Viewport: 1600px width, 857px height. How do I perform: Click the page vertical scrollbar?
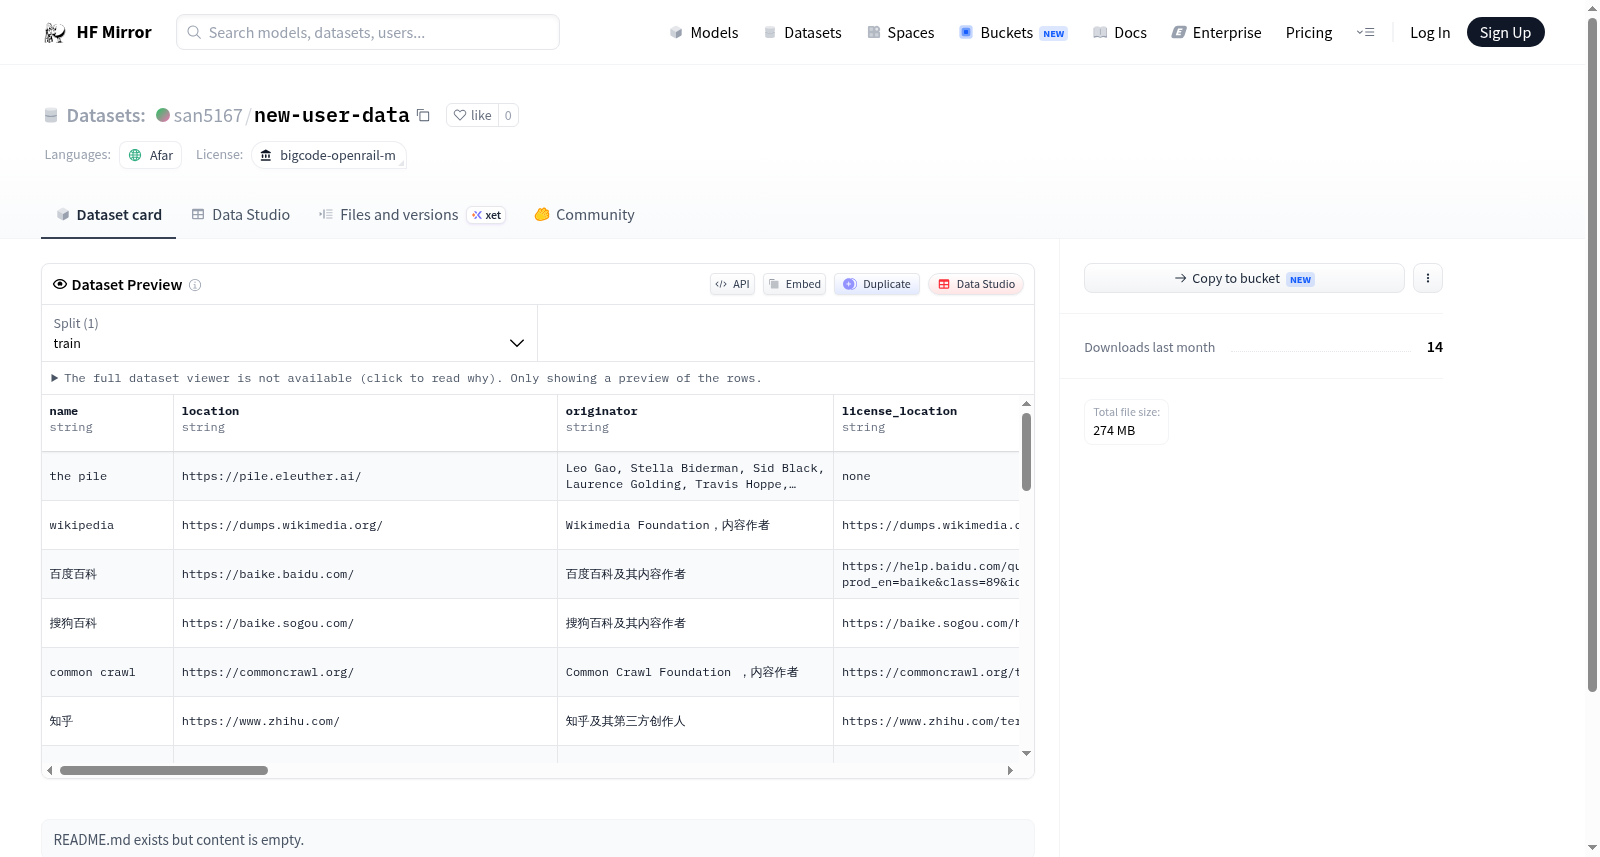(1592, 354)
